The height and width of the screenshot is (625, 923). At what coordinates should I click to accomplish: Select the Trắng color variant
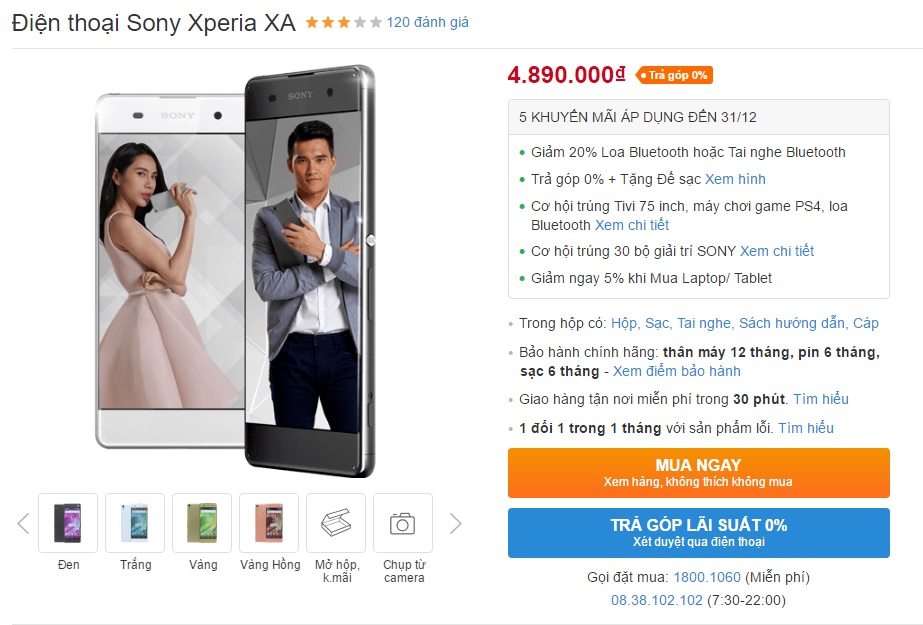coord(135,521)
